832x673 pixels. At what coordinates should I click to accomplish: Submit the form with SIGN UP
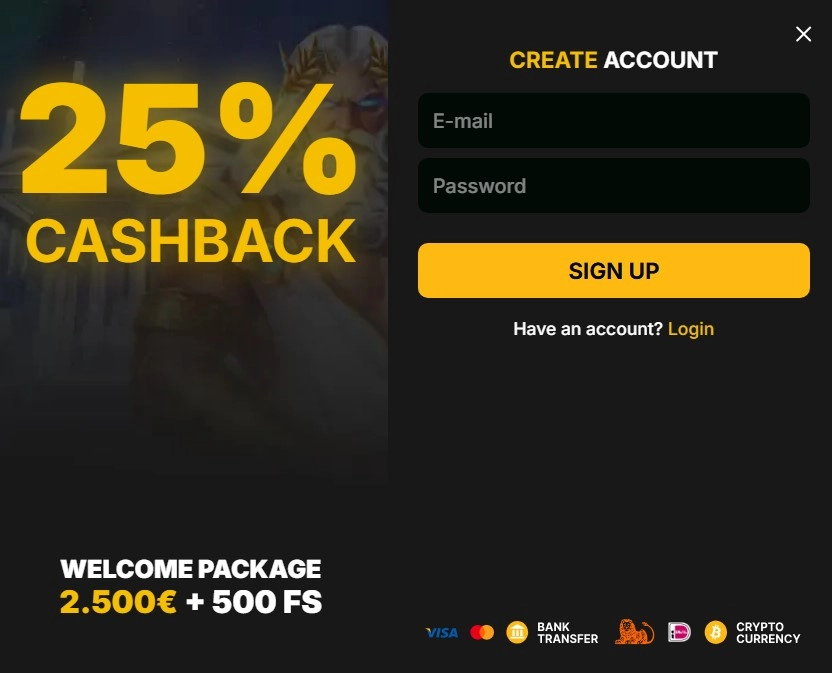(x=613, y=271)
